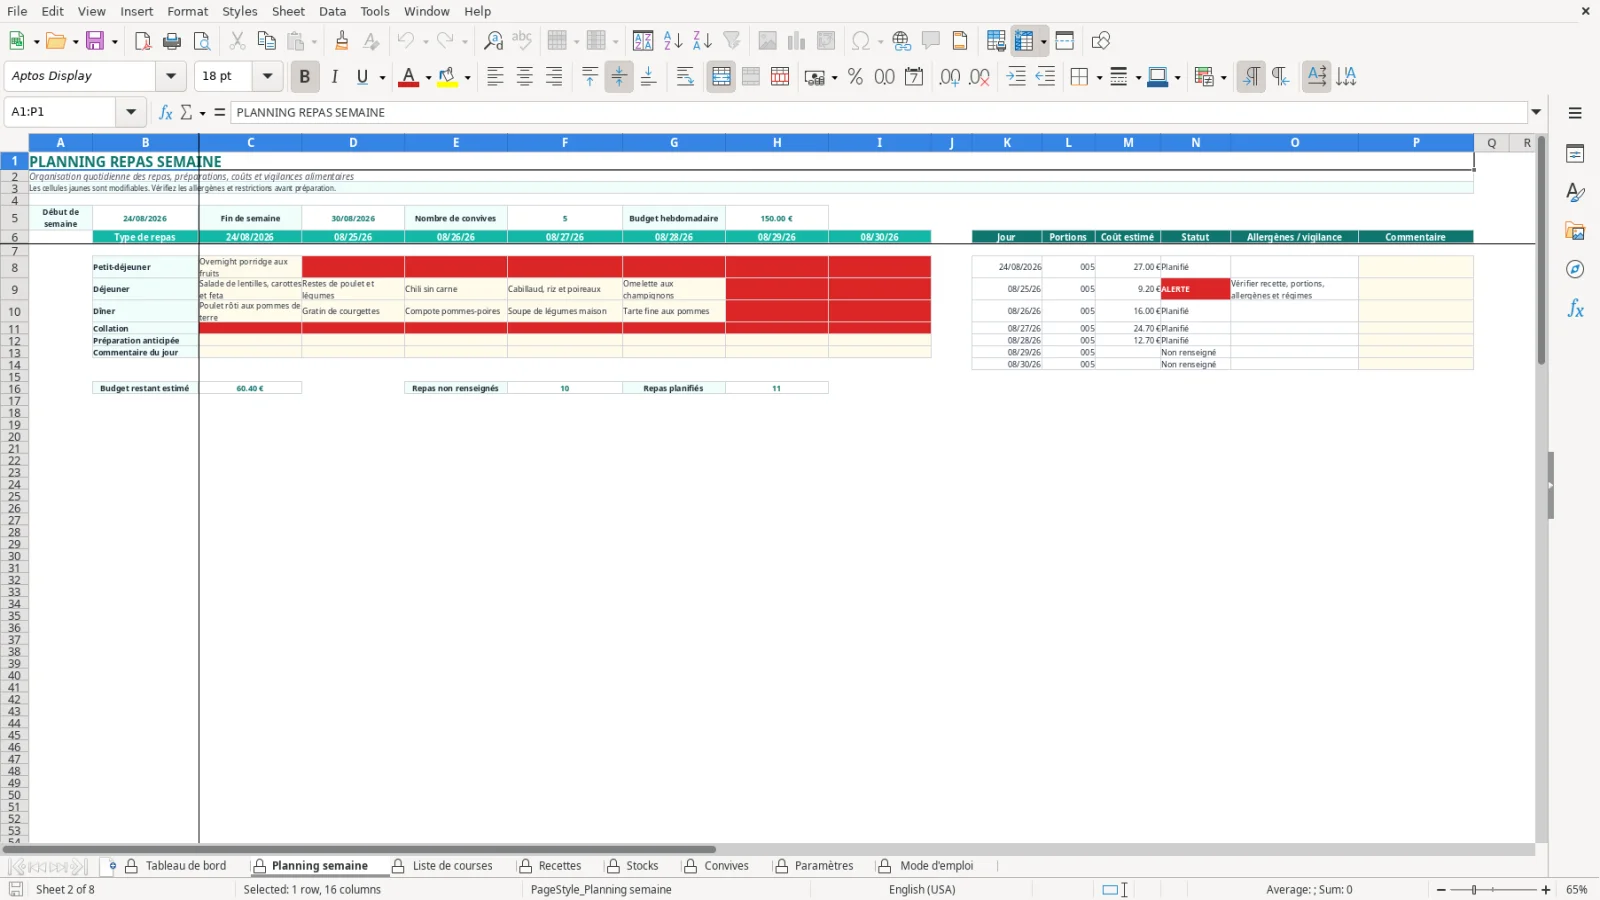1600x900 pixels.
Task: Open the Sheet menu
Action: click(288, 11)
